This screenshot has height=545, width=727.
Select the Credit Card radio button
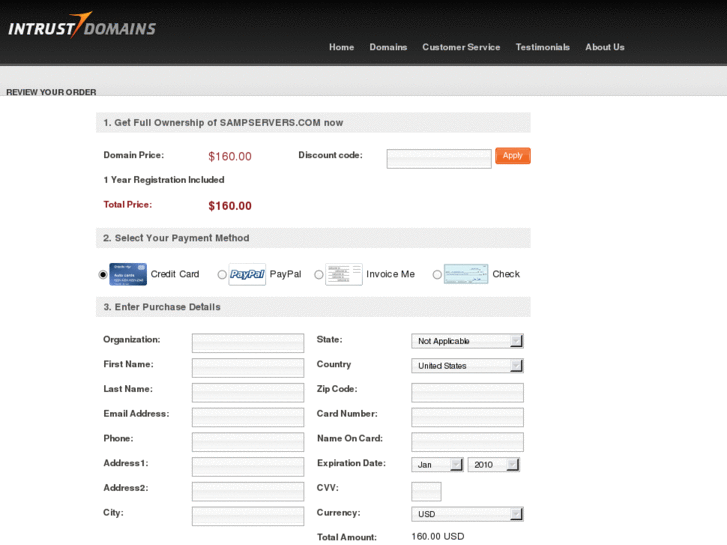(103, 275)
